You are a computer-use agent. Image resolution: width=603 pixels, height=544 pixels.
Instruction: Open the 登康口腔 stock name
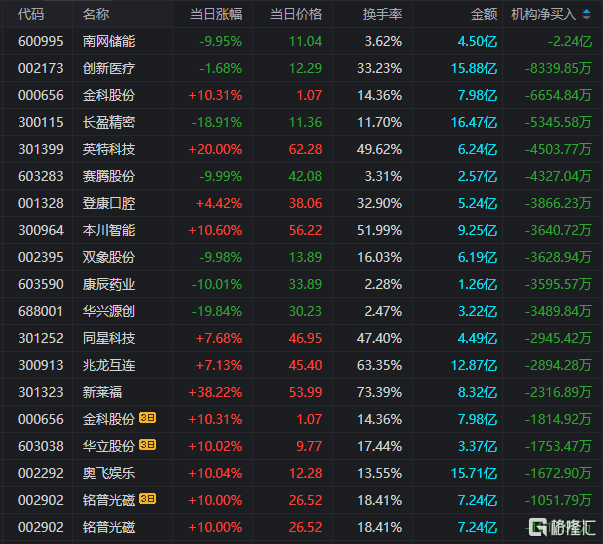click(109, 203)
